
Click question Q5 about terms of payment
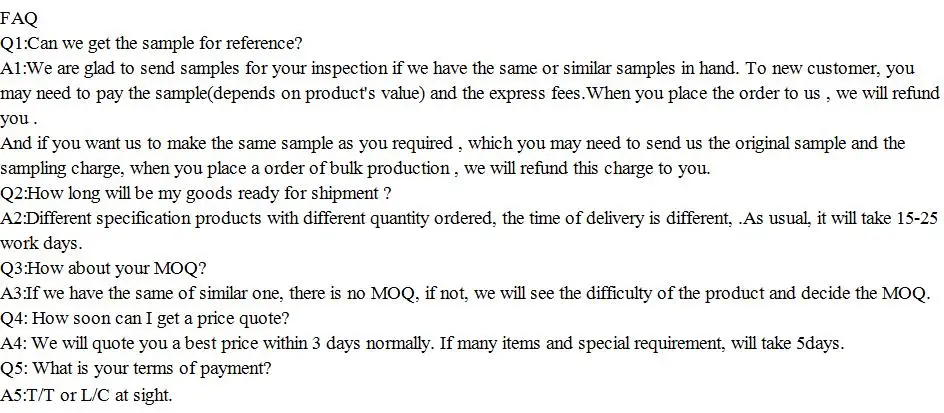pyautogui.click(x=135, y=369)
